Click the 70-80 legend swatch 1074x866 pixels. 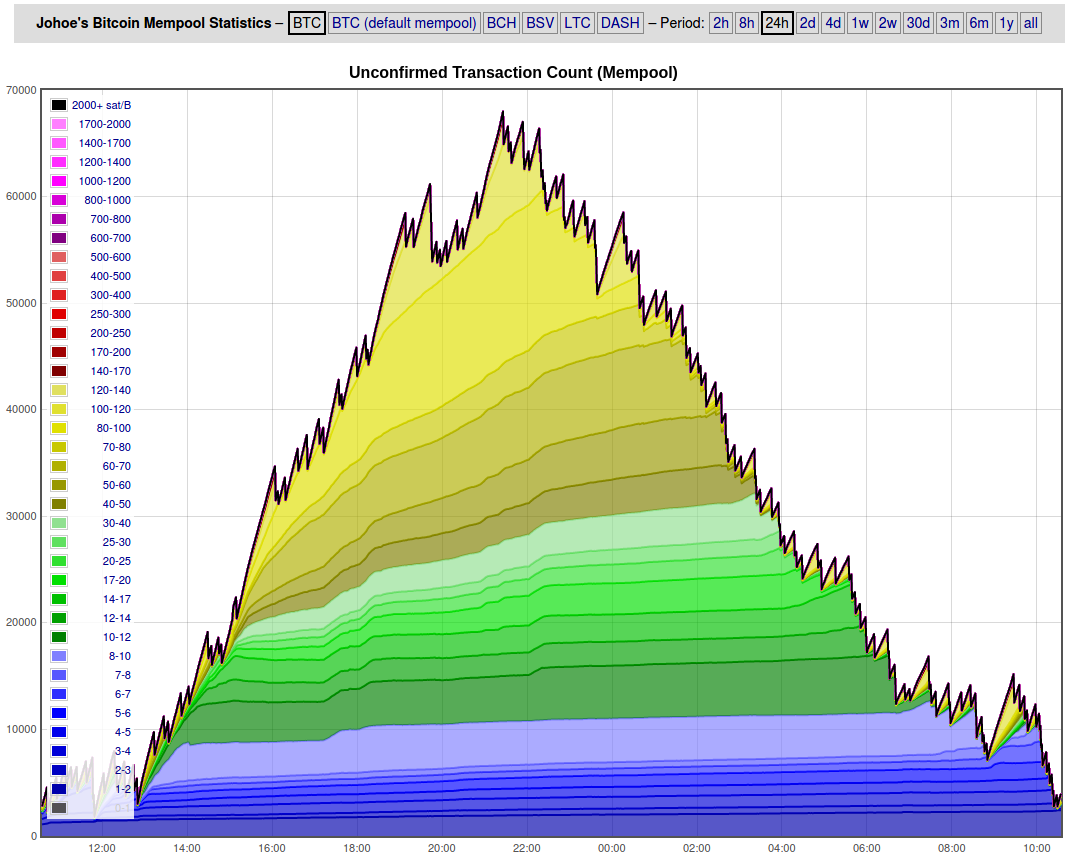tap(59, 447)
